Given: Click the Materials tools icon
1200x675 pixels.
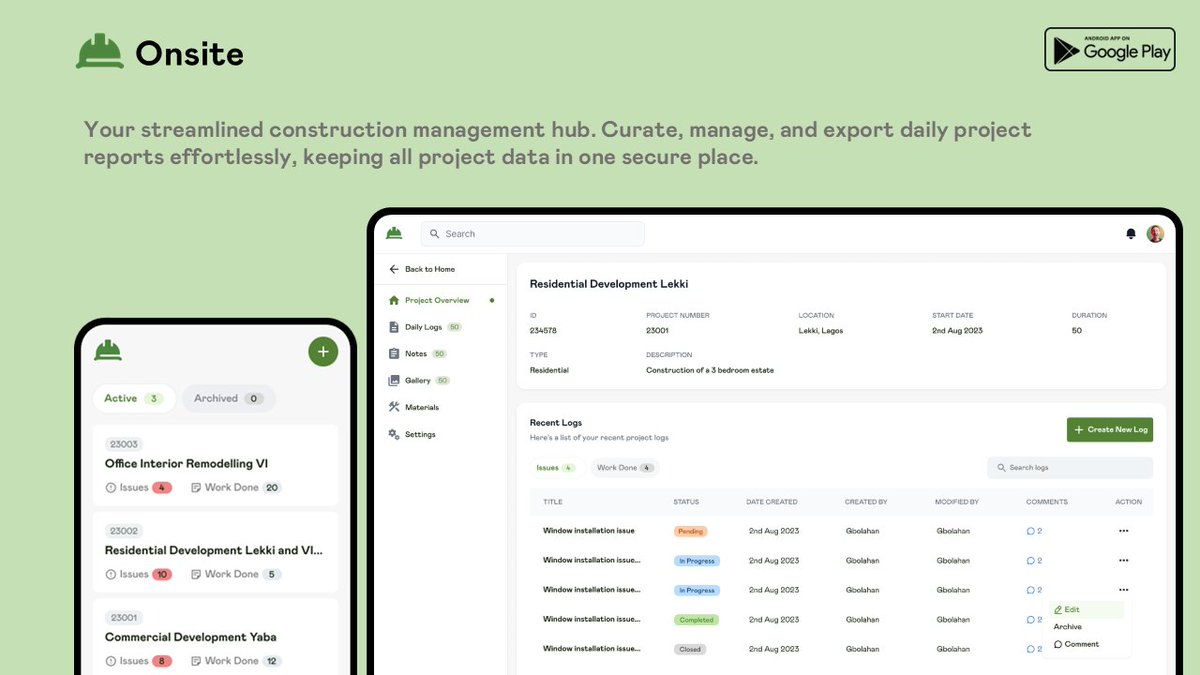Looking at the screenshot, I should coord(394,407).
